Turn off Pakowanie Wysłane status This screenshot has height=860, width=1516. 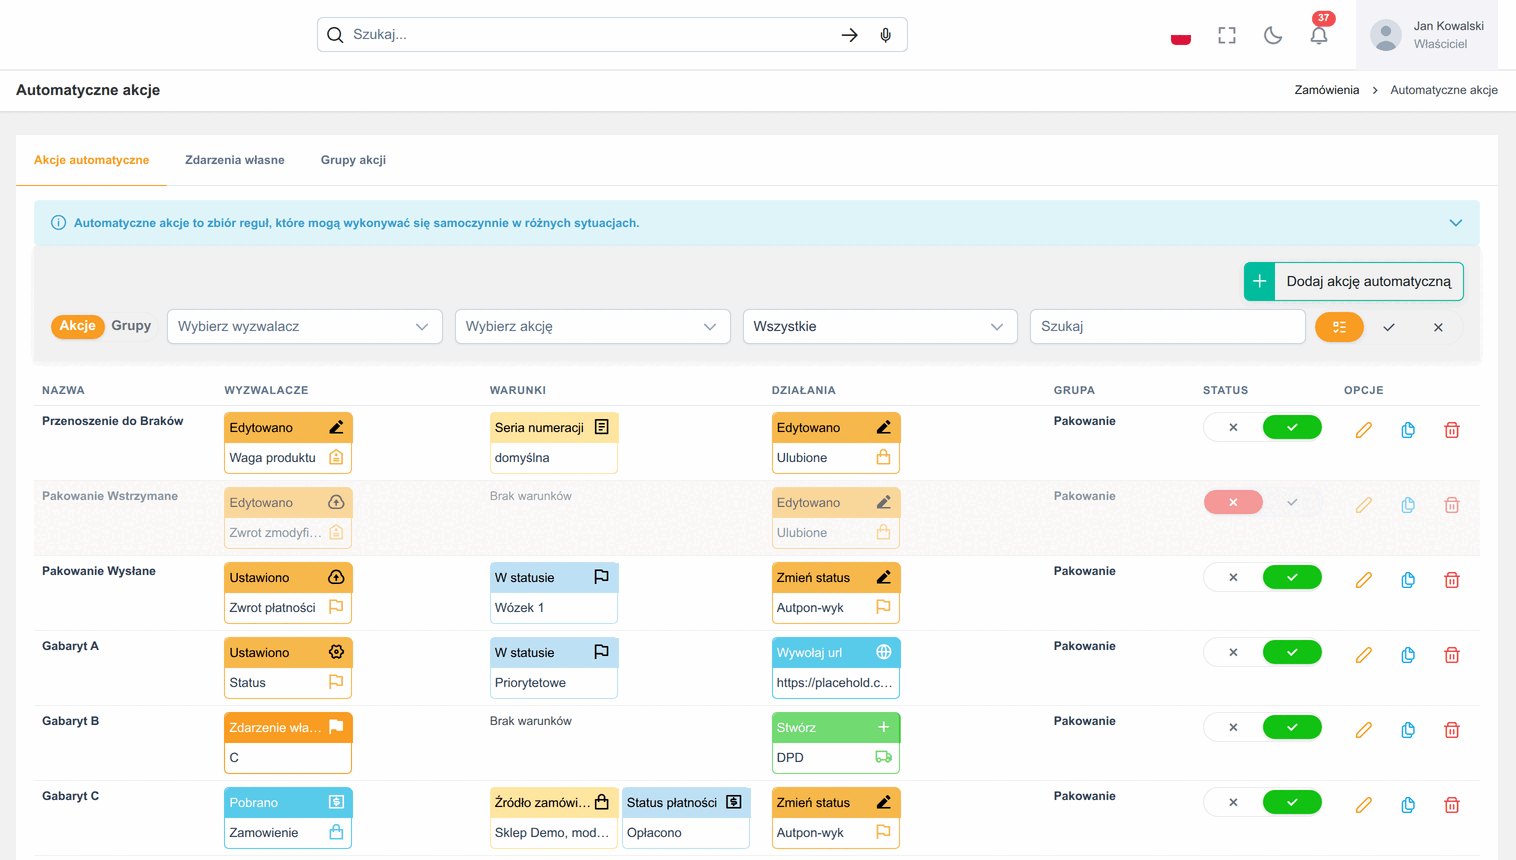pos(1233,578)
